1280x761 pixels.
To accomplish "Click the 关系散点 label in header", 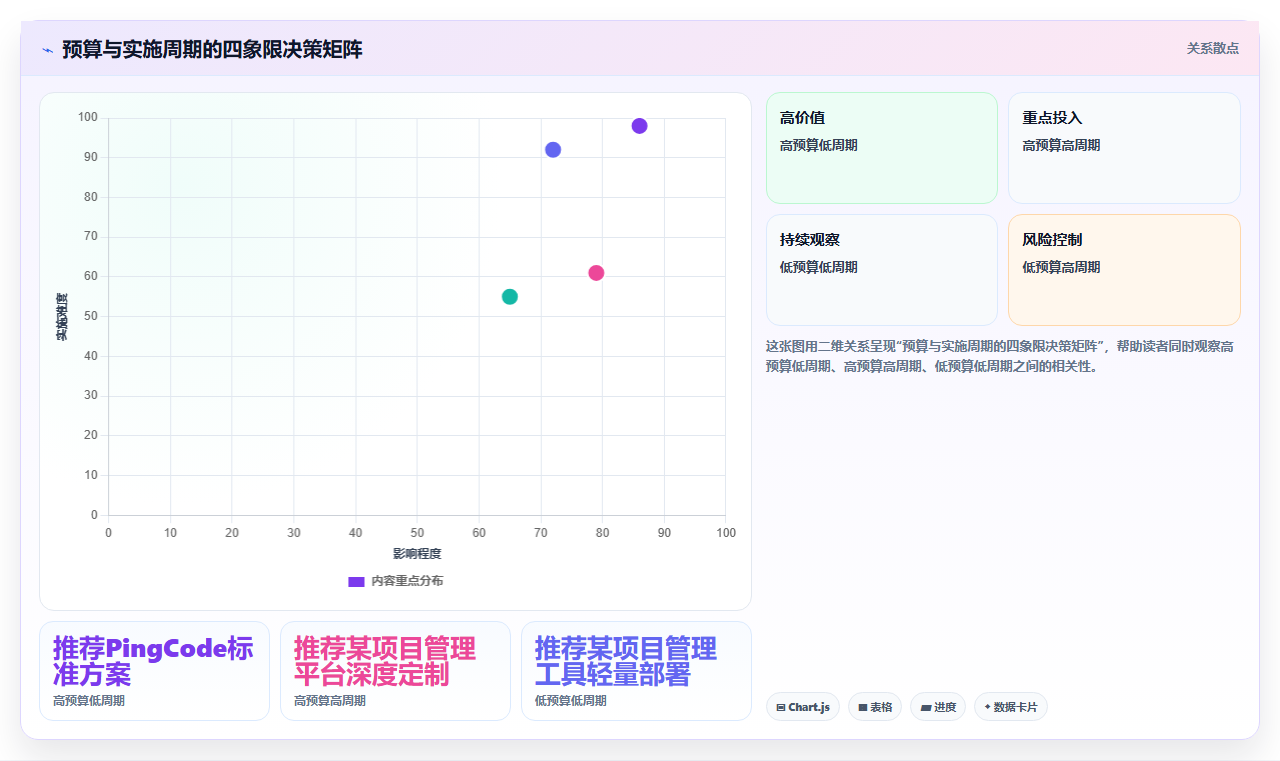I will click(1212, 48).
